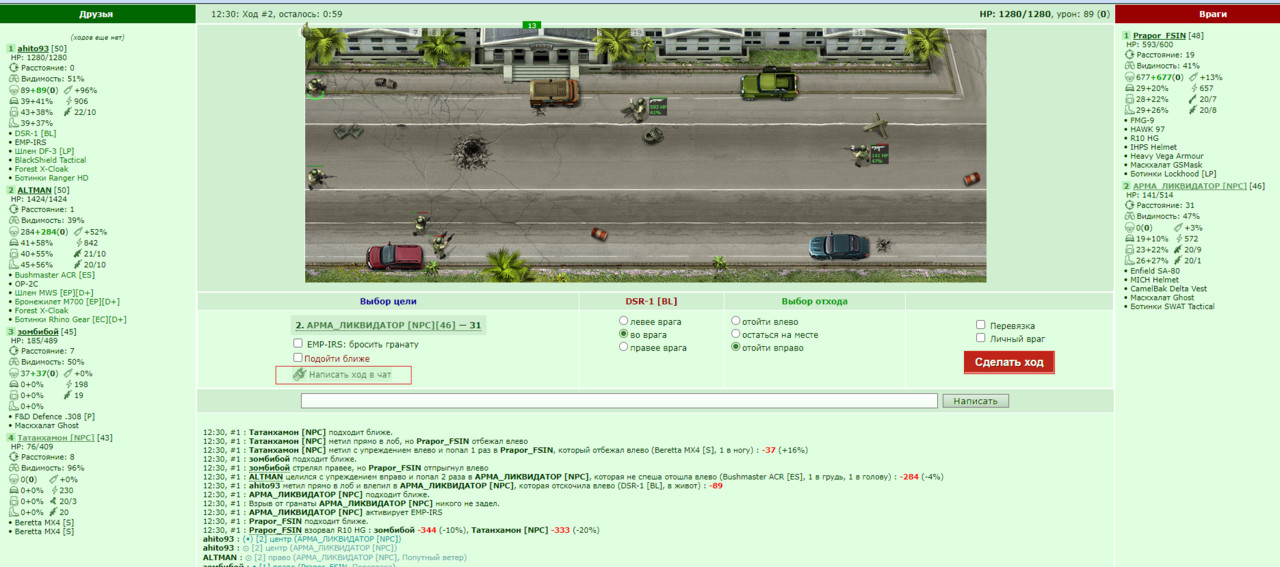Open зомбибой profile link in friends list

pos(37,331)
